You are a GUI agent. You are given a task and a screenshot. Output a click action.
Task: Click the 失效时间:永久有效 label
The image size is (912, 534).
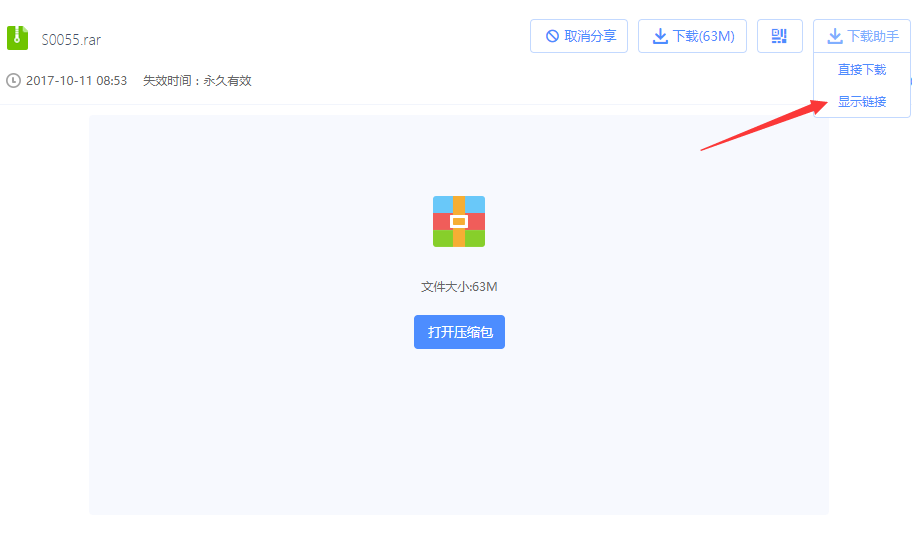197,80
